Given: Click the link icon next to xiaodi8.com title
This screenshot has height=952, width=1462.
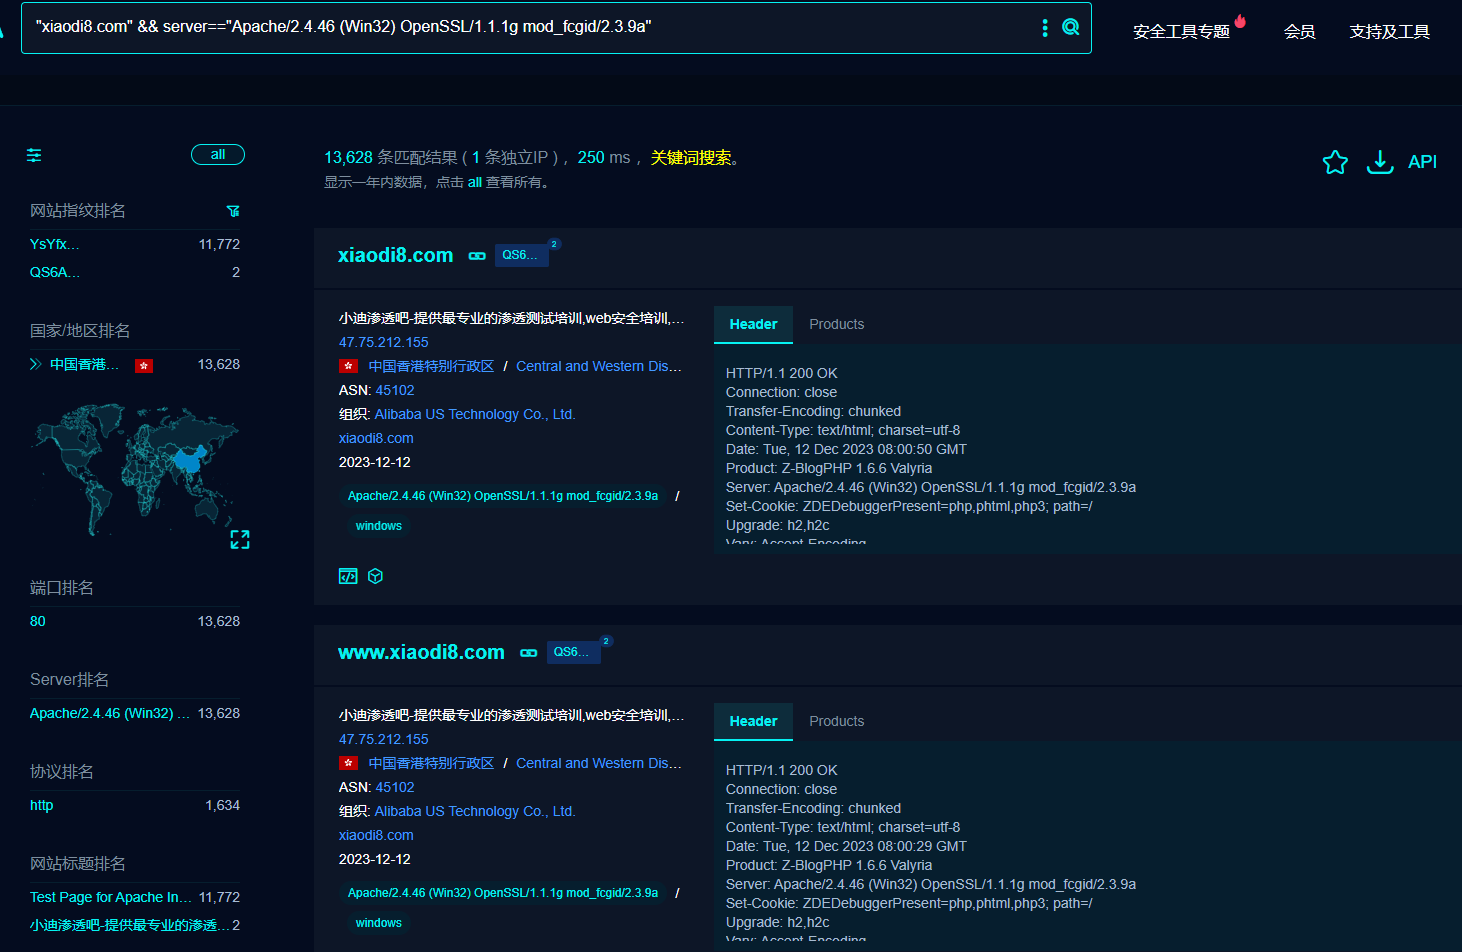Looking at the screenshot, I should pos(477,256).
